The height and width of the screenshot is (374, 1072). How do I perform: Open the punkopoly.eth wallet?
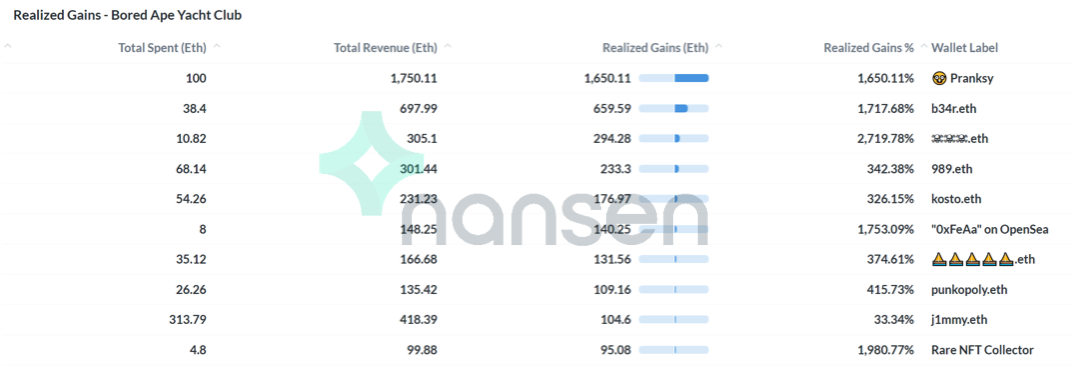tap(969, 290)
